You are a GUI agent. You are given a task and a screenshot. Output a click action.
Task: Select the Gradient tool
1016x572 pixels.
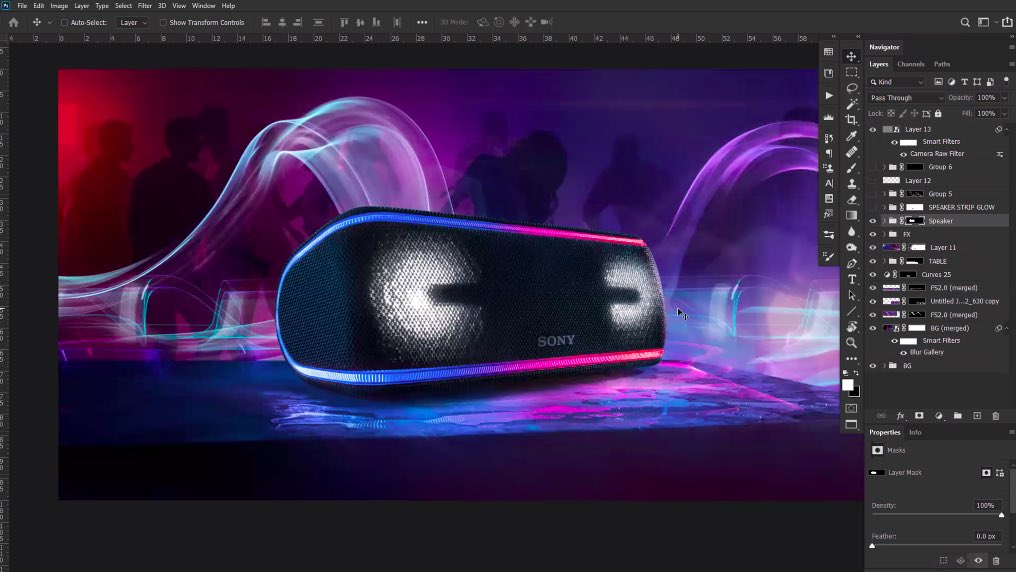(851, 216)
